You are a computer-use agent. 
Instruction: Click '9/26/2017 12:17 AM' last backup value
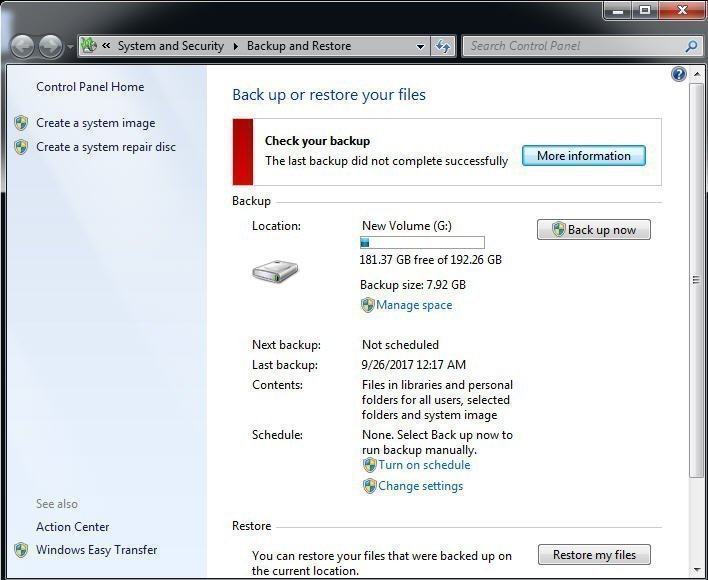tap(414, 365)
